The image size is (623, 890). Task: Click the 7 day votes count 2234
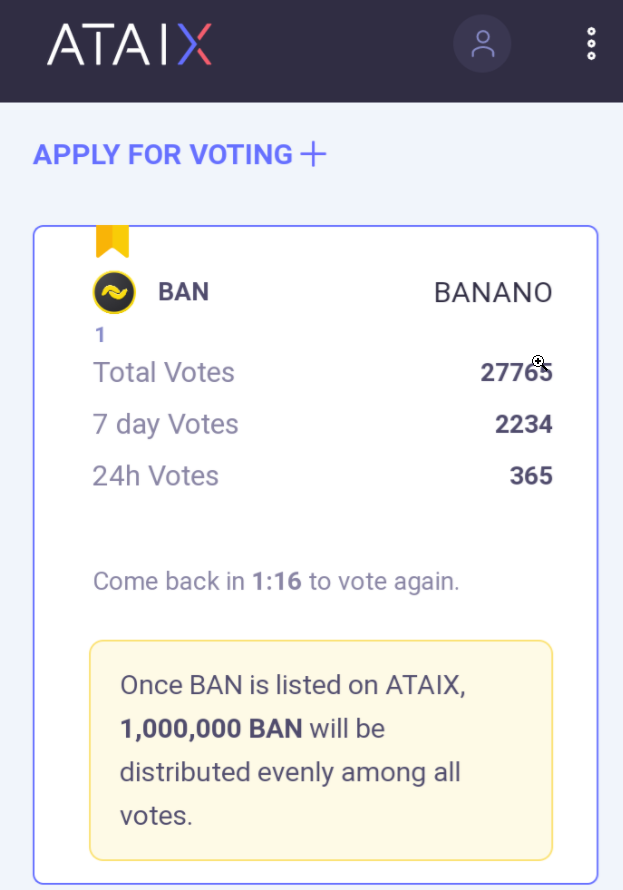coord(524,425)
